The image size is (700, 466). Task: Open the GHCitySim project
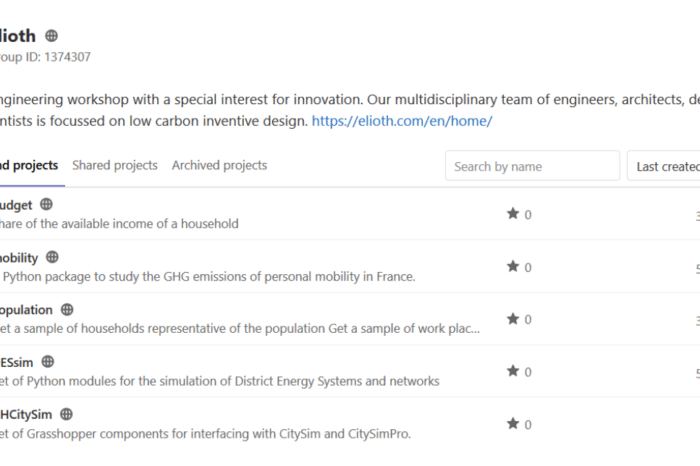[x=24, y=414]
